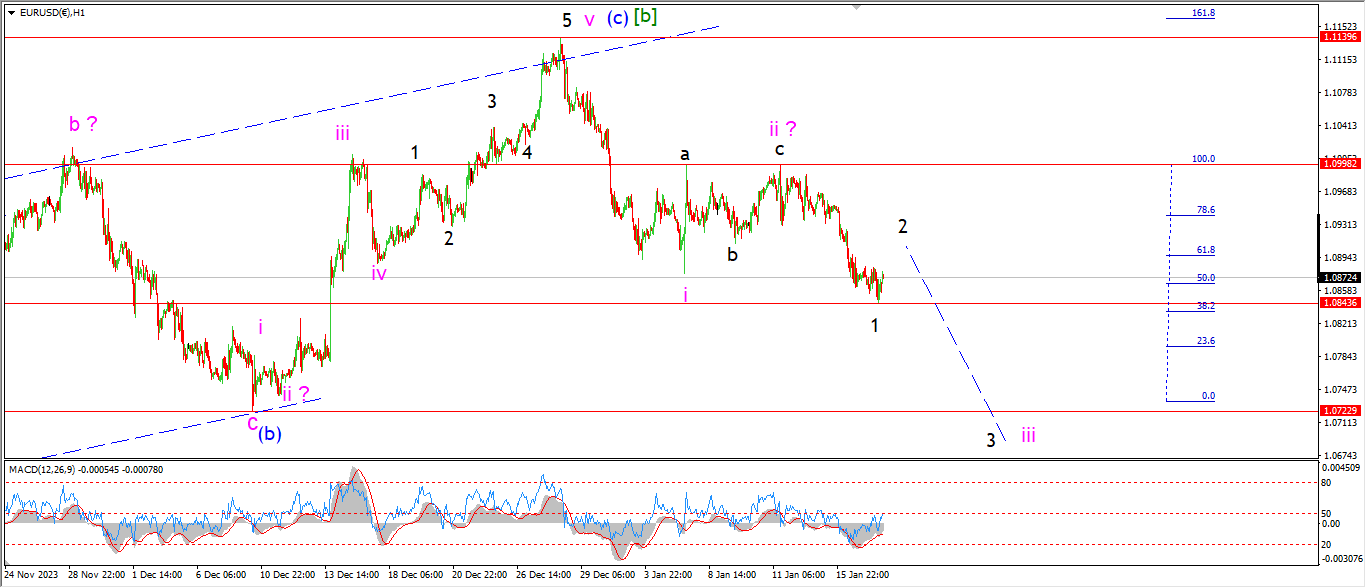Click the projected wave 3 label at bottom
Viewport: 1366px width, 588px height.
pos(991,440)
